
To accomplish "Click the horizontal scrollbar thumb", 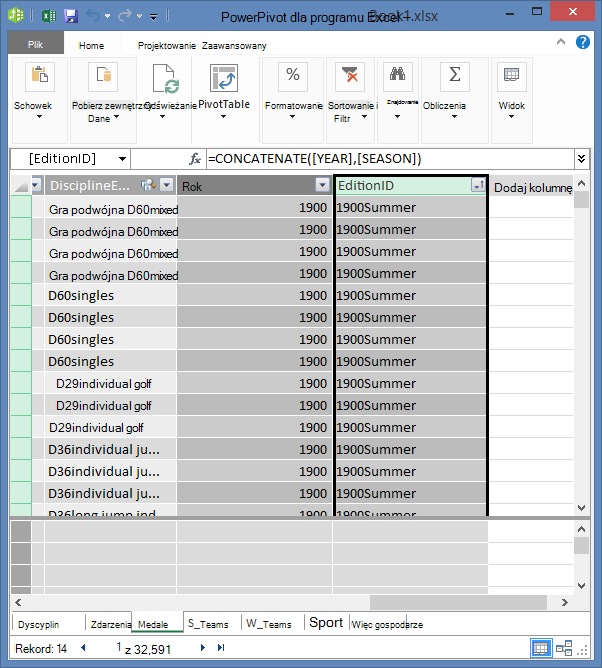I will coord(458,602).
